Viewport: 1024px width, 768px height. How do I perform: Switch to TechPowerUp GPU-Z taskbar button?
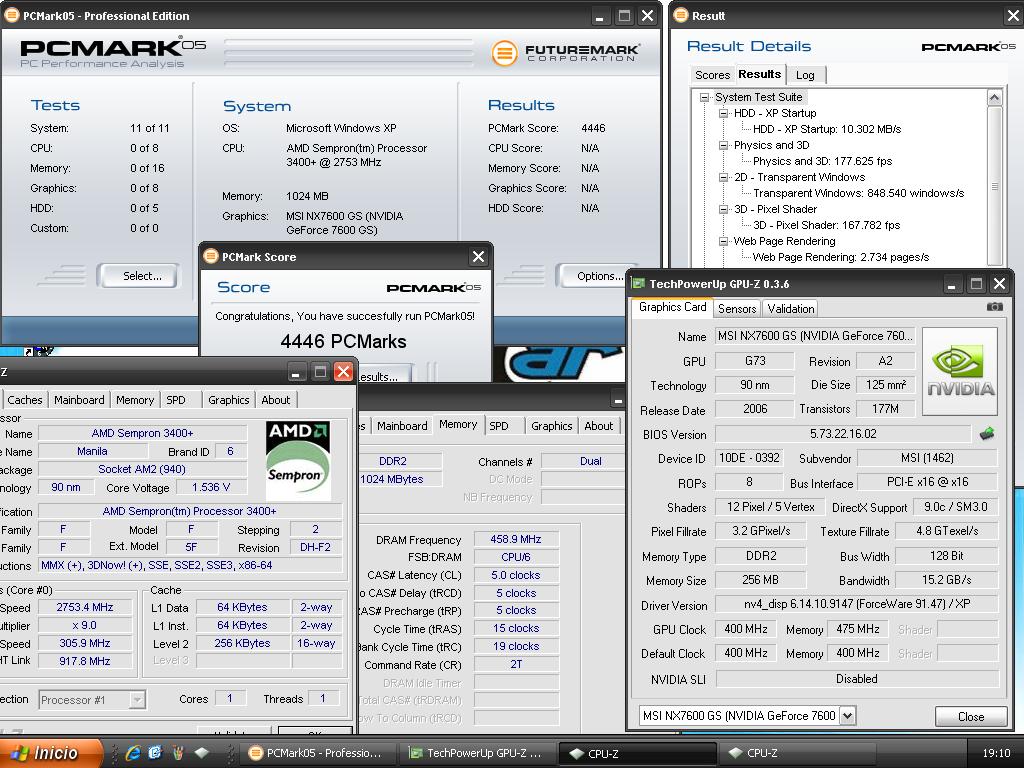point(477,753)
